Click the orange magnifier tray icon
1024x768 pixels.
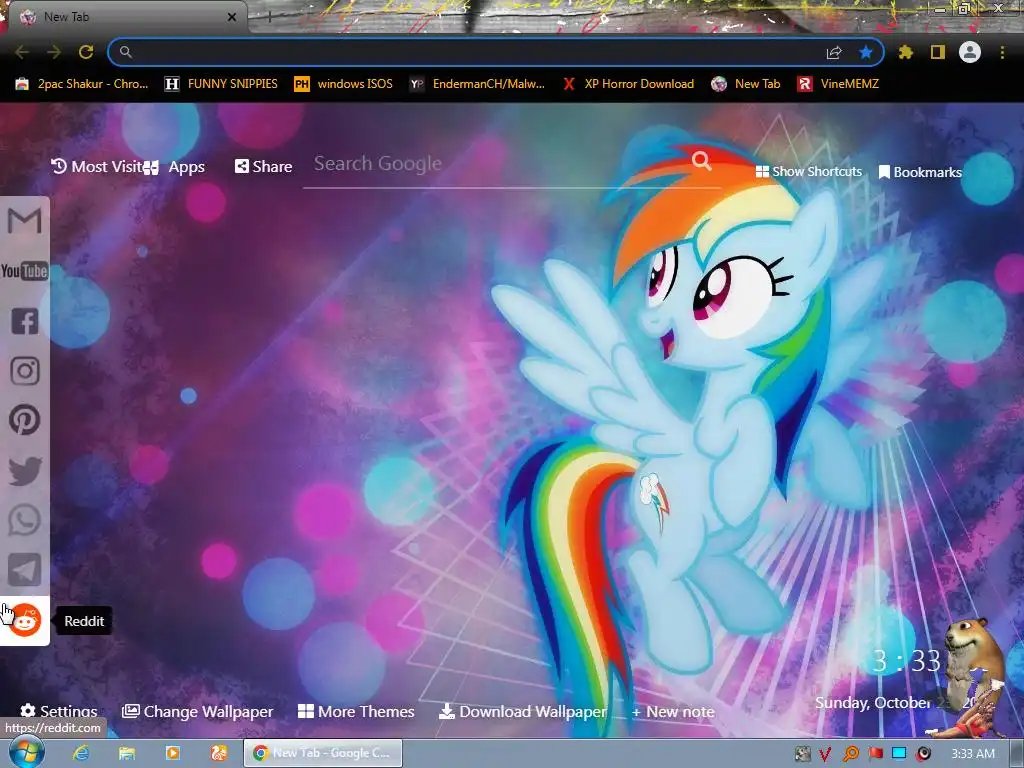coord(851,754)
